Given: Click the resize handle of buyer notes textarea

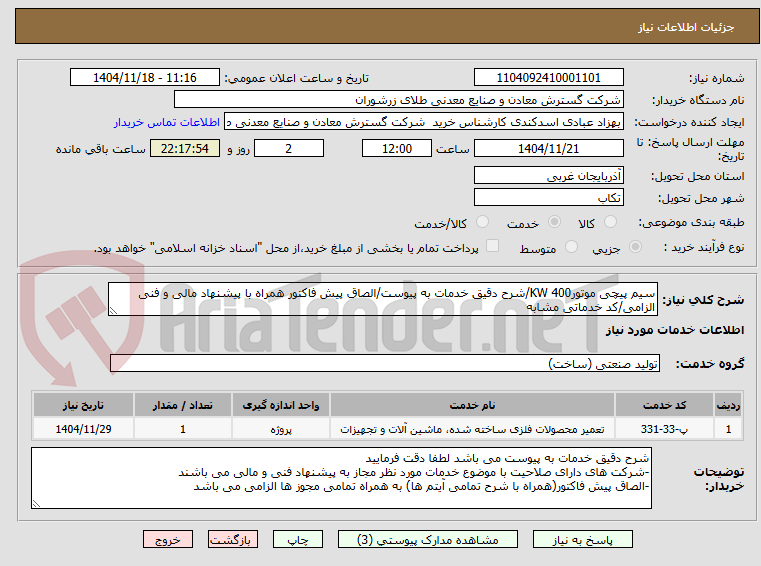Looking at the screenshot, I should pos(36,503).
